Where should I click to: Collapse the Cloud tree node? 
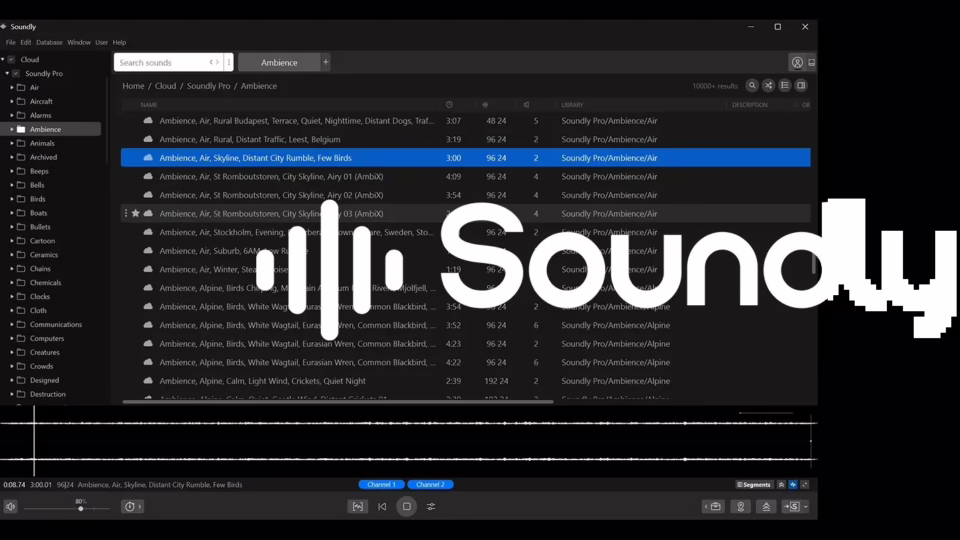coord(3,59)
